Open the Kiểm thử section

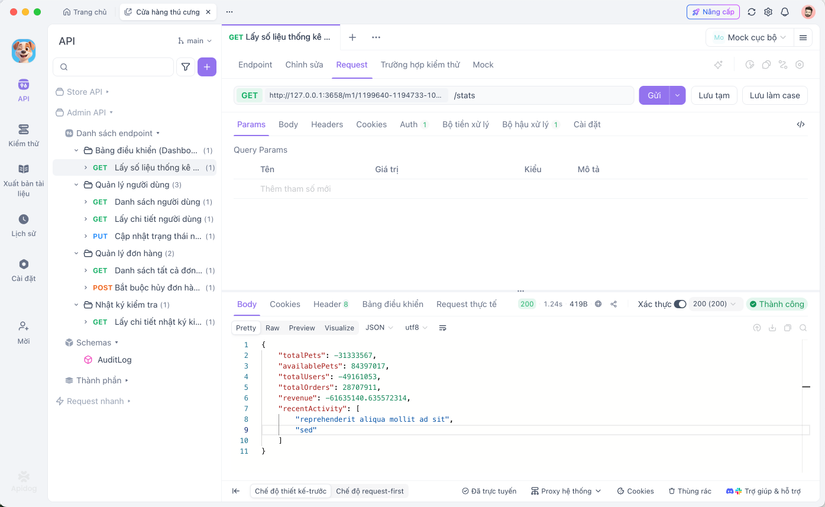(x=24, y=135)
